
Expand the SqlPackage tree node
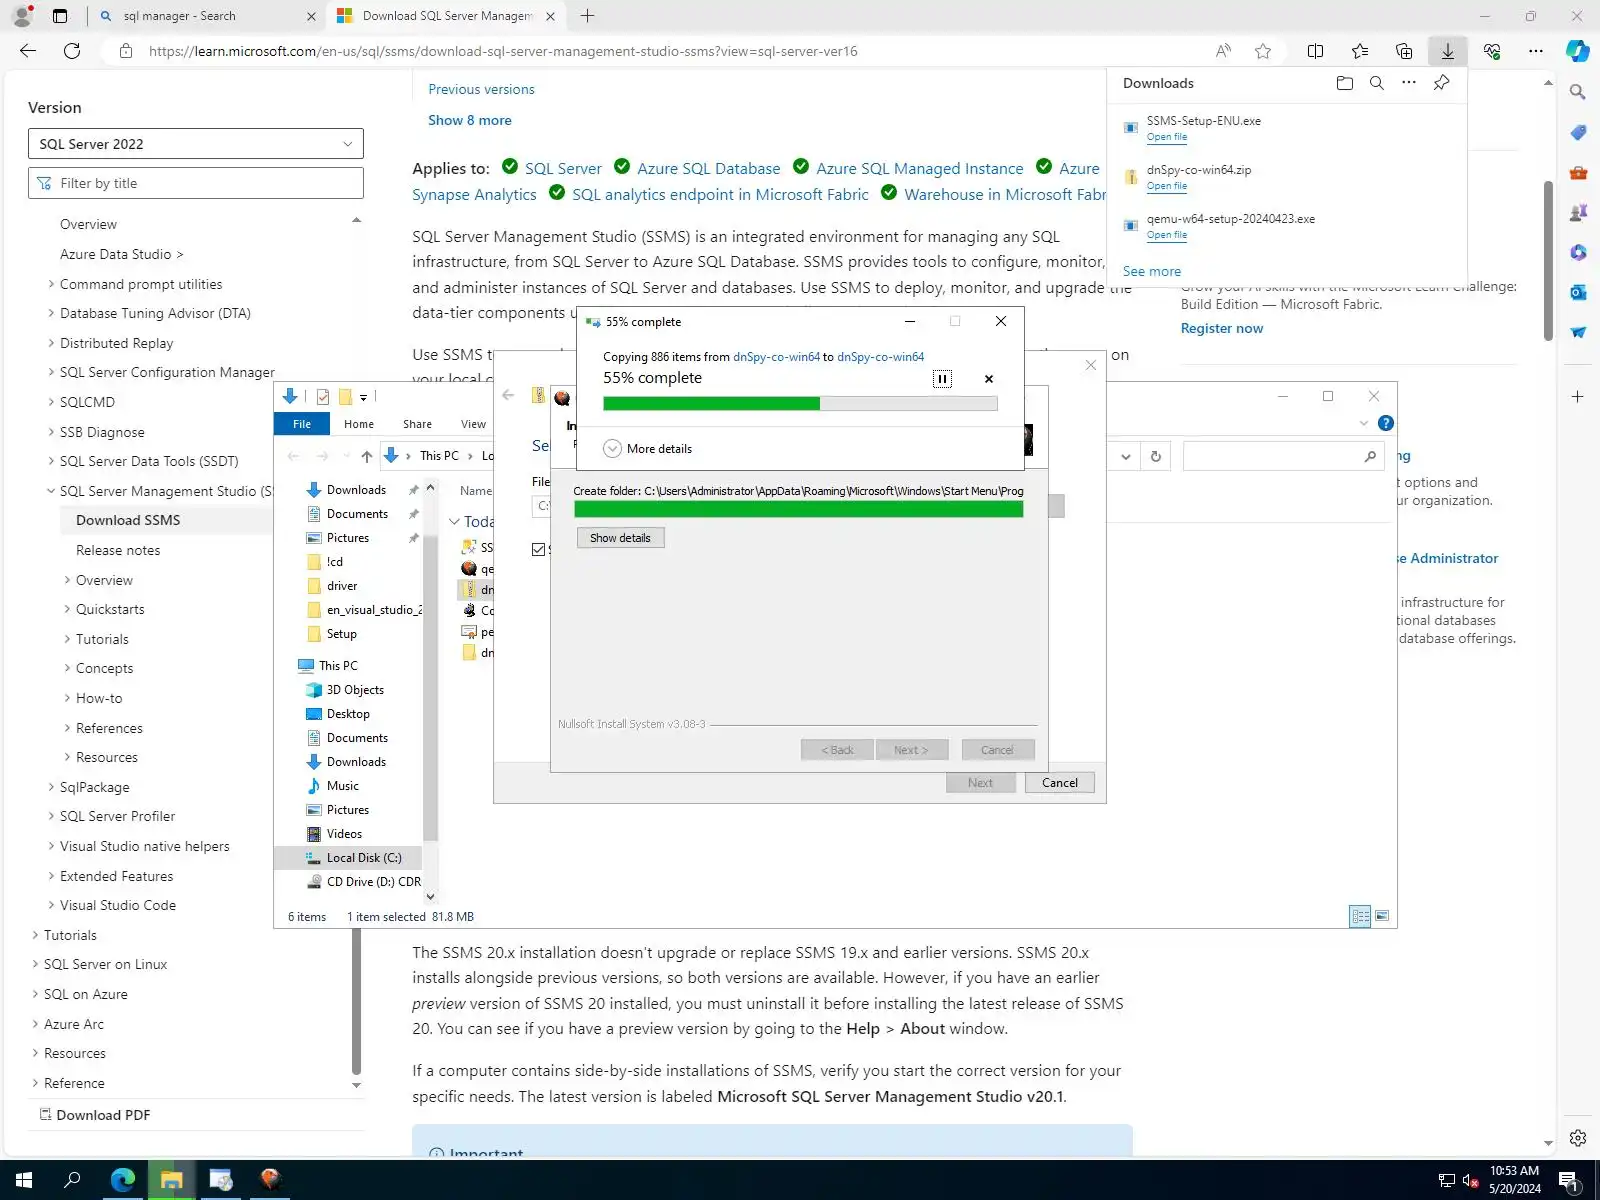tap(51, 787)
